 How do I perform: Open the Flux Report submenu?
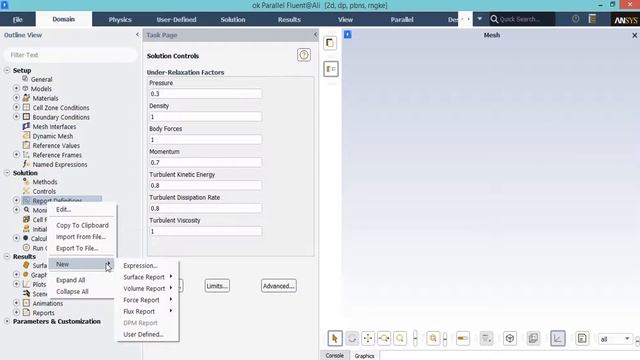coord(148,311)
